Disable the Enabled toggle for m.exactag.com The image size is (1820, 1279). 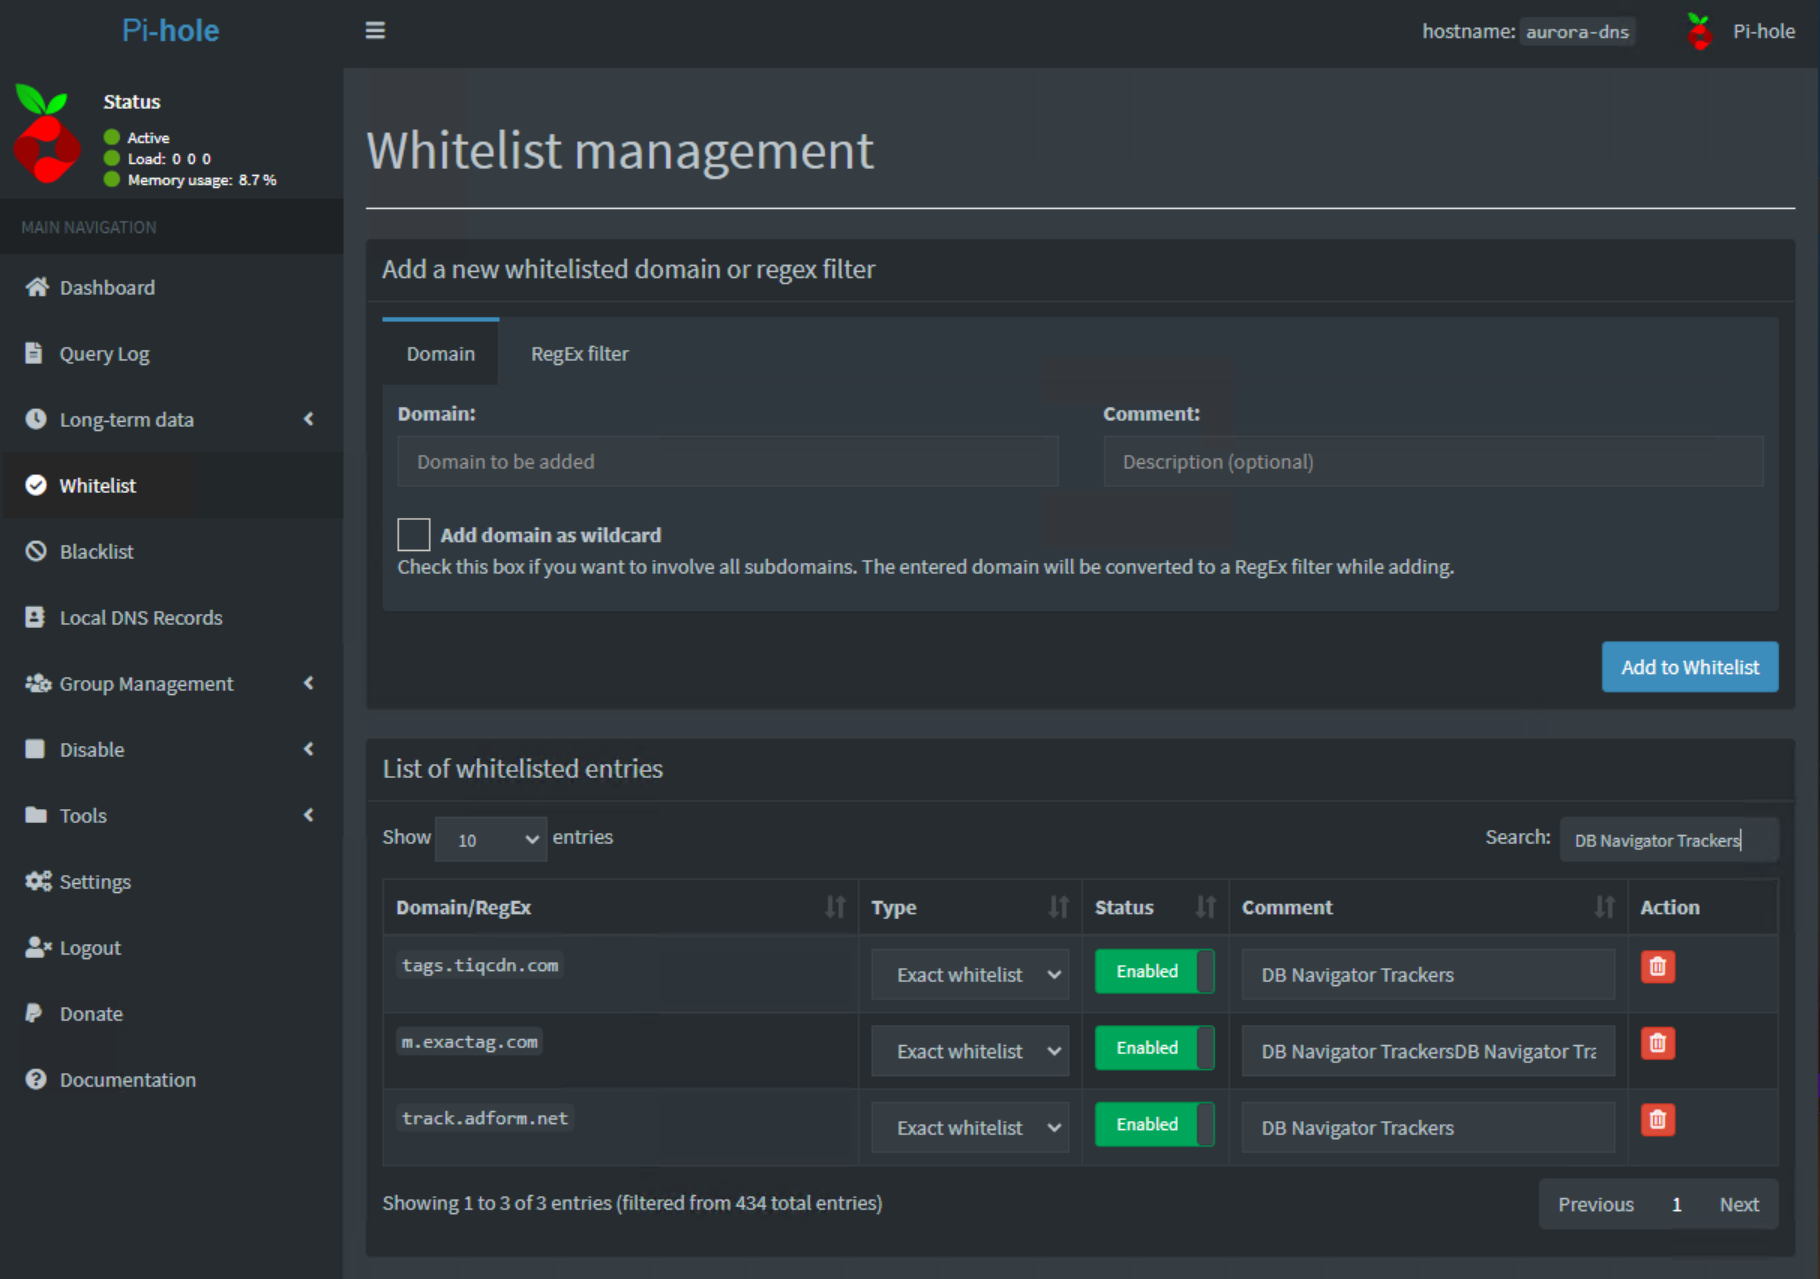click(1153, 1047)
